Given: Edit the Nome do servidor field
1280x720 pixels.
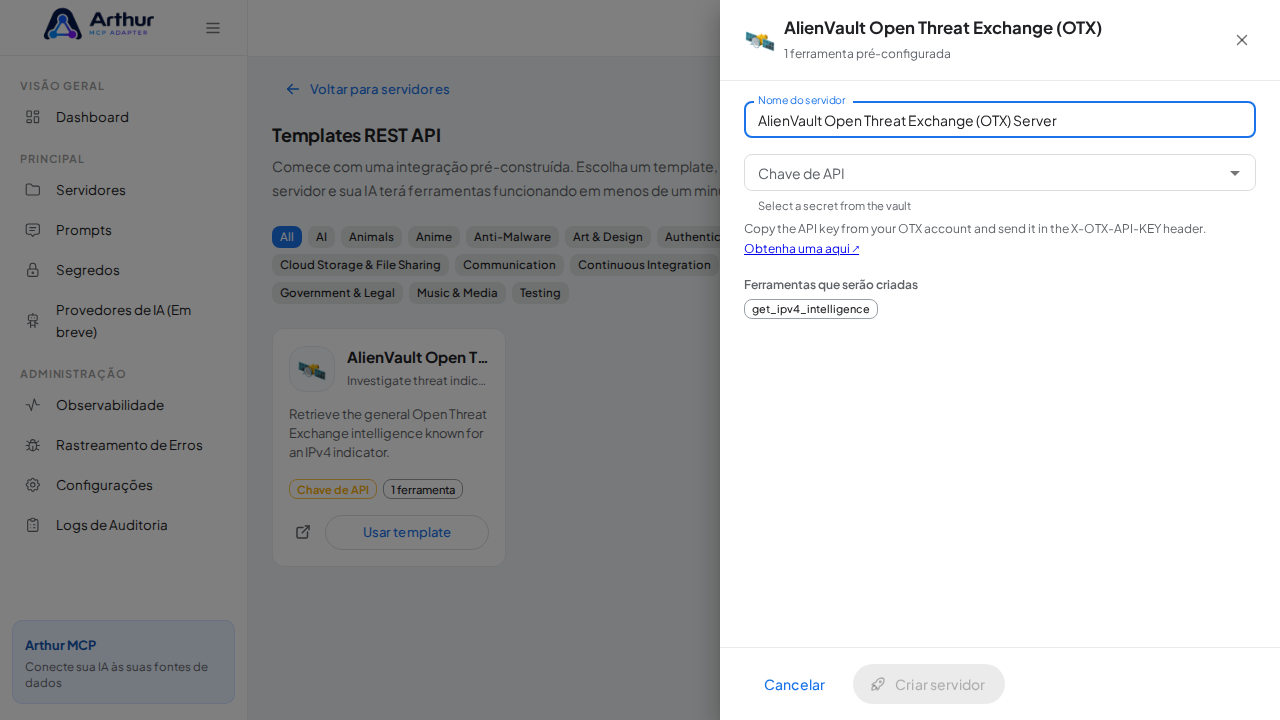Looking at the screenshot, I should click(1000, 120).
